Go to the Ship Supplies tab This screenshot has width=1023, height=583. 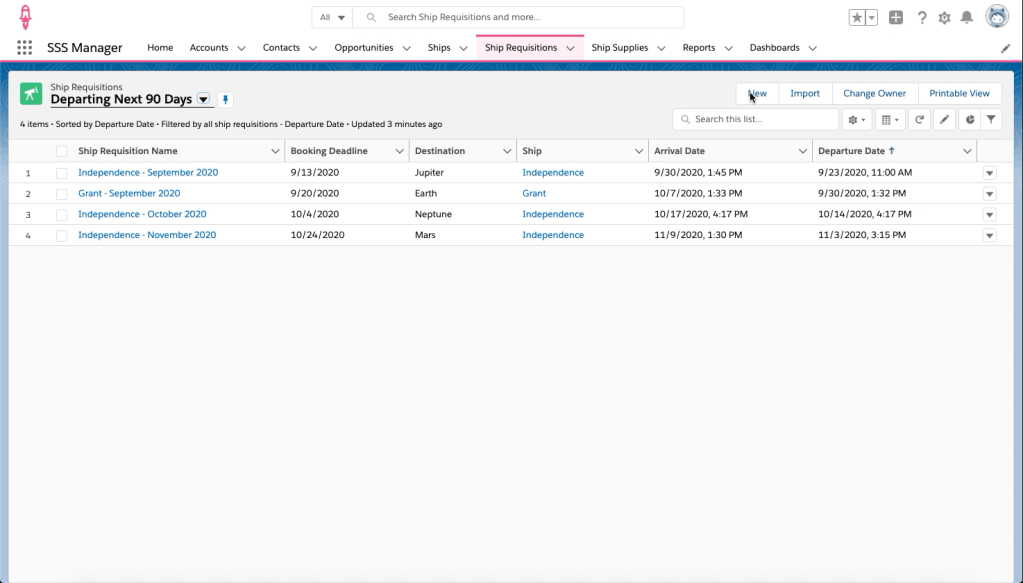619,48
